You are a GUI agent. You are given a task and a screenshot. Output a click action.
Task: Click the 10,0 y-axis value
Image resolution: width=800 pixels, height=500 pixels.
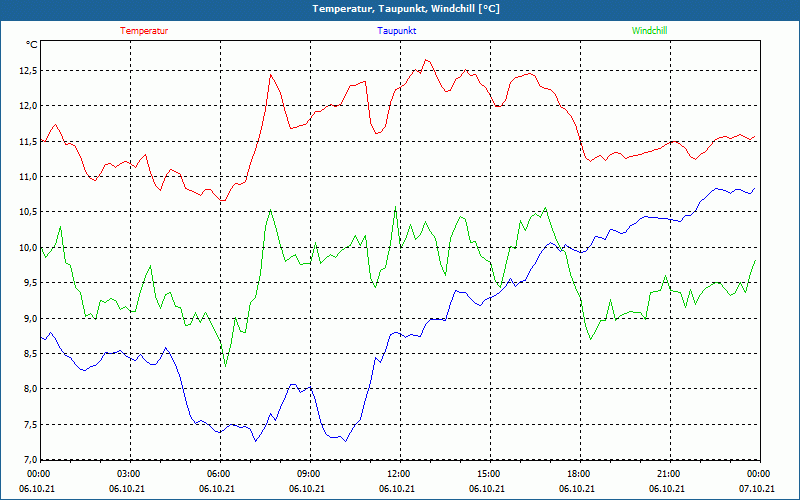(x=29, y=247)
